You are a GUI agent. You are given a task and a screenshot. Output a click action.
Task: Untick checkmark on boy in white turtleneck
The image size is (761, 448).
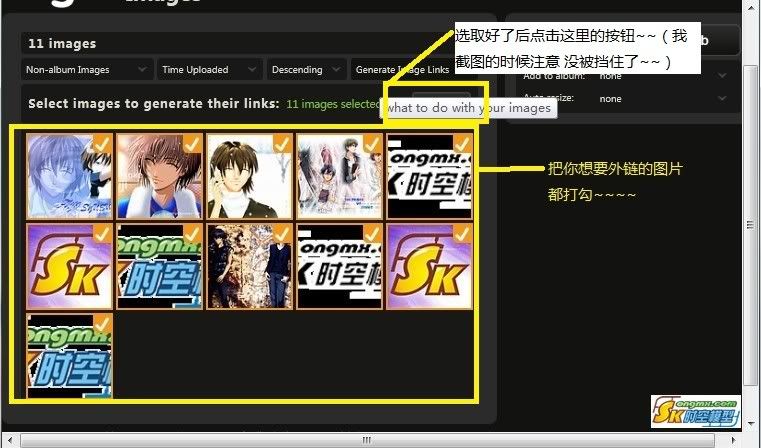(x=282, y=144)
